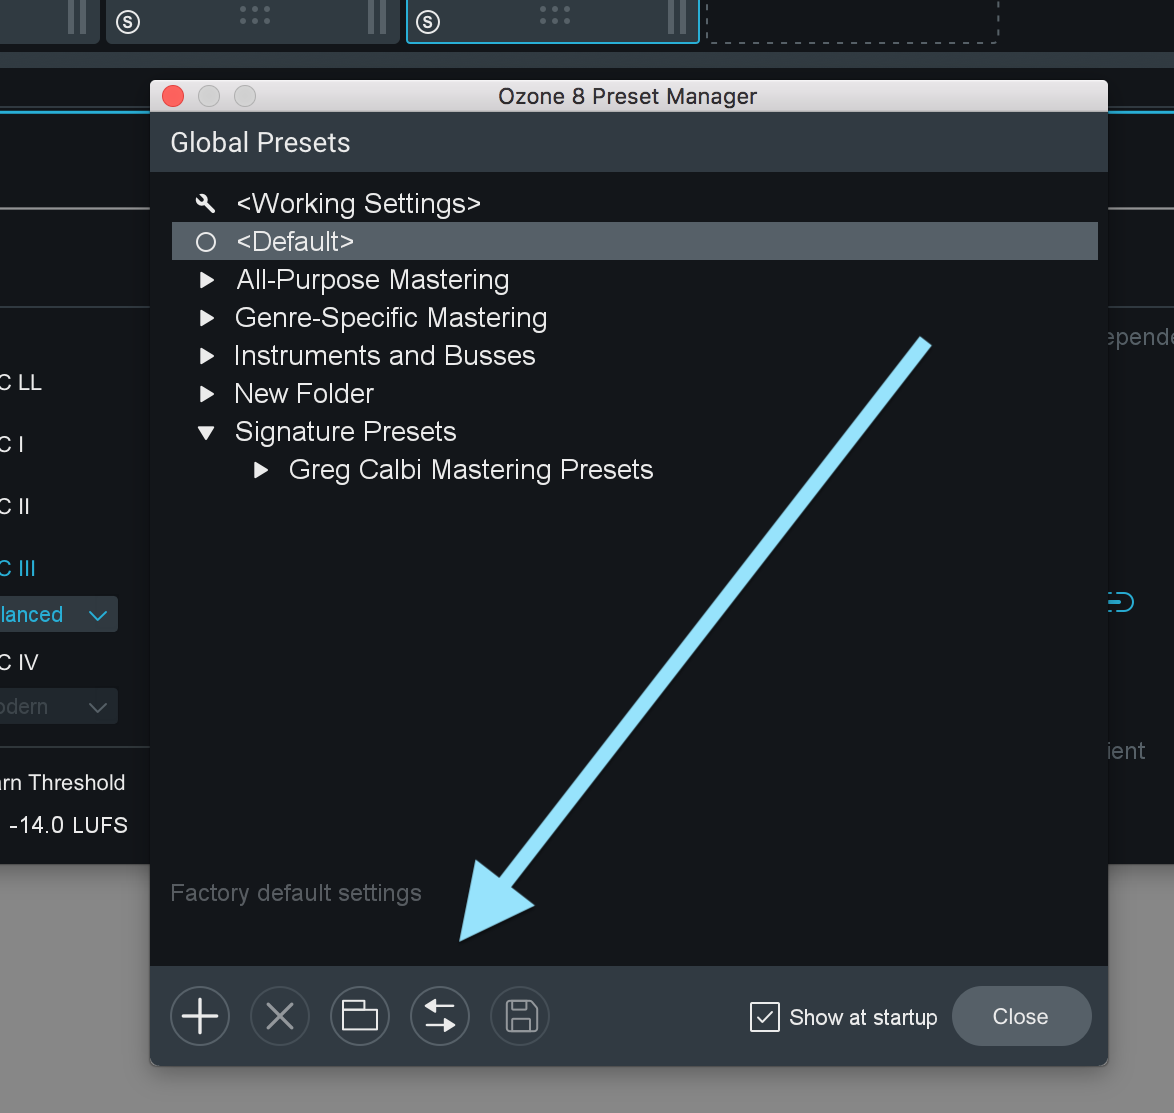Expand the New Folder arrow

pyautogui.click(x=207, y=394)
